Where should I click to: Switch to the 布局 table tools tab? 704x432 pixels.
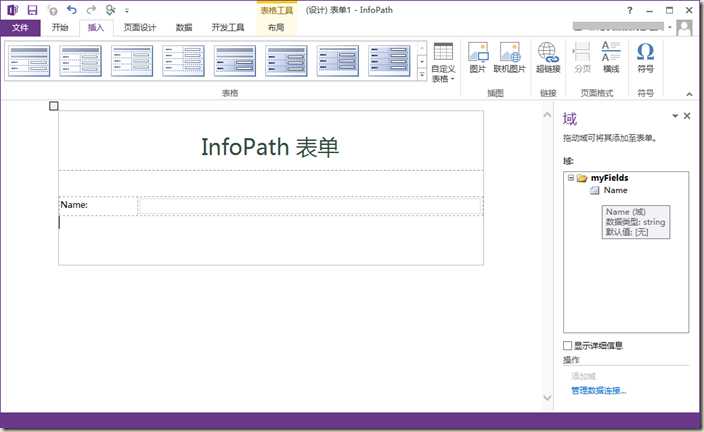(x=276, y=28)
